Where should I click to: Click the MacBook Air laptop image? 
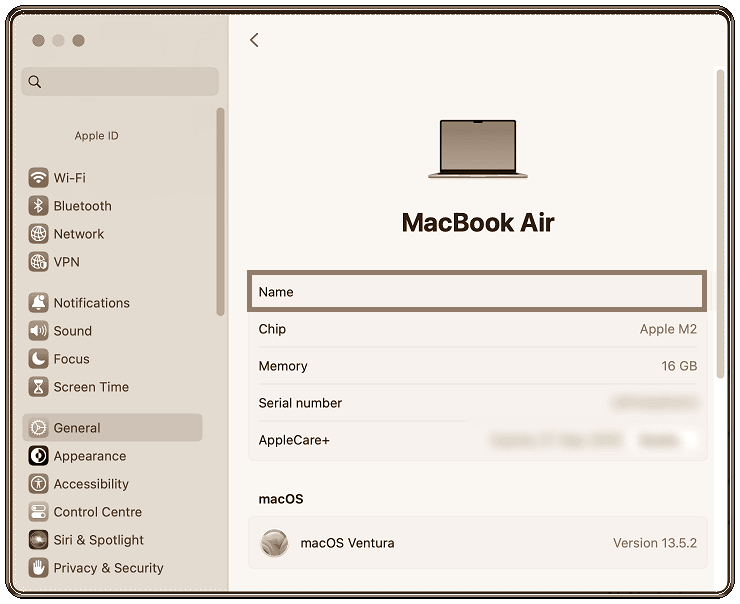(478, 149)
